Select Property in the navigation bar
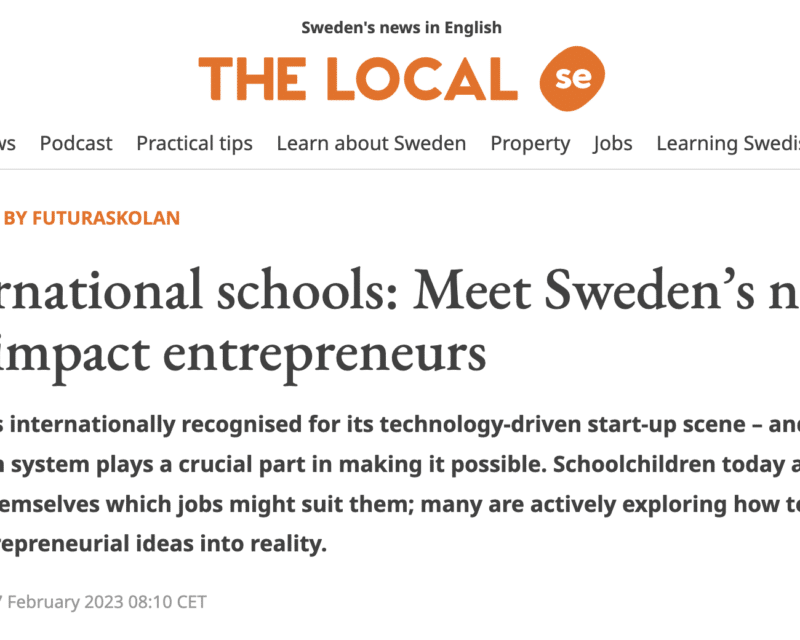 pyautogui.click(x=530, y=143)
